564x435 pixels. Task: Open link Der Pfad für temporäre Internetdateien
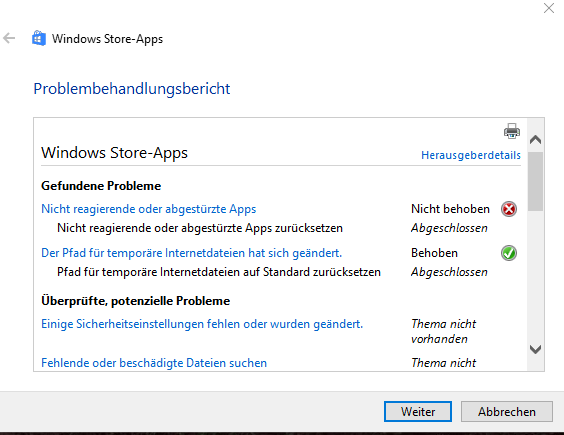pyautogui.click(x=191, y=253)
